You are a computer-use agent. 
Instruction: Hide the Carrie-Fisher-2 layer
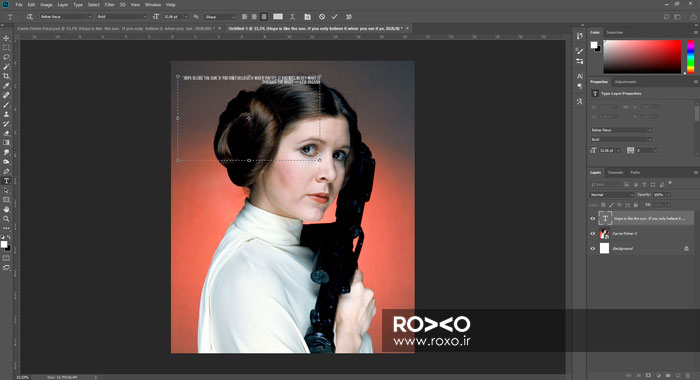tap(593, 234)
